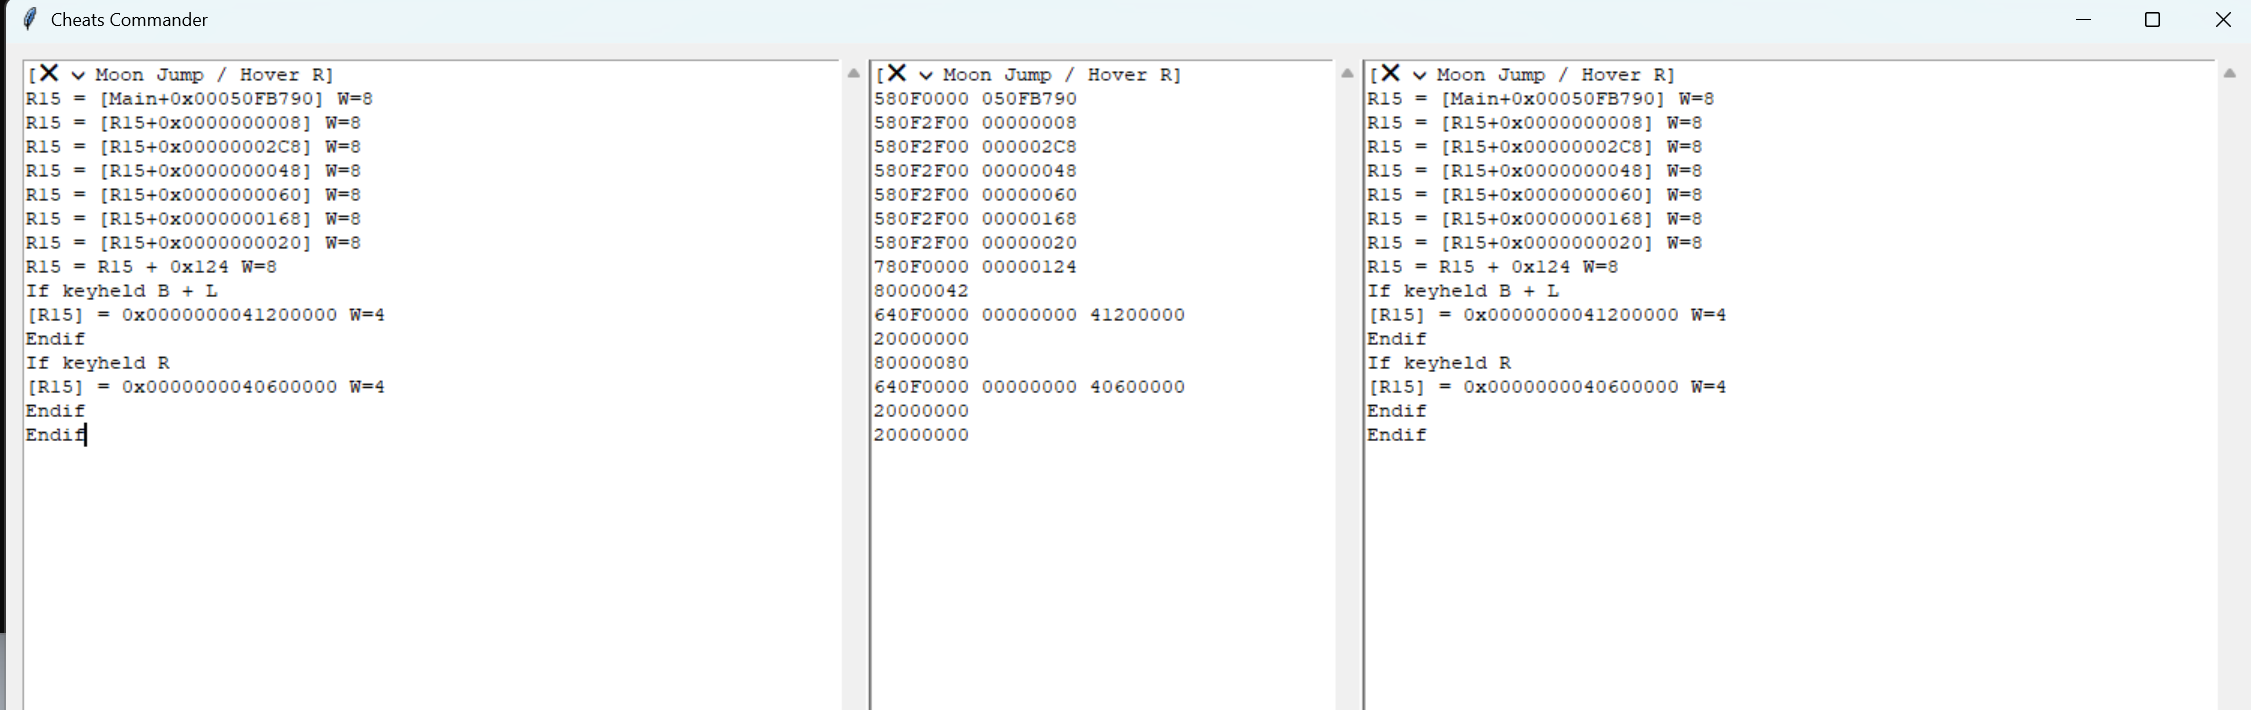Click 'R15 = [R15+0x0000000020] W=8' in left pane
The image size is (2251, 710).
coord(193,243)
